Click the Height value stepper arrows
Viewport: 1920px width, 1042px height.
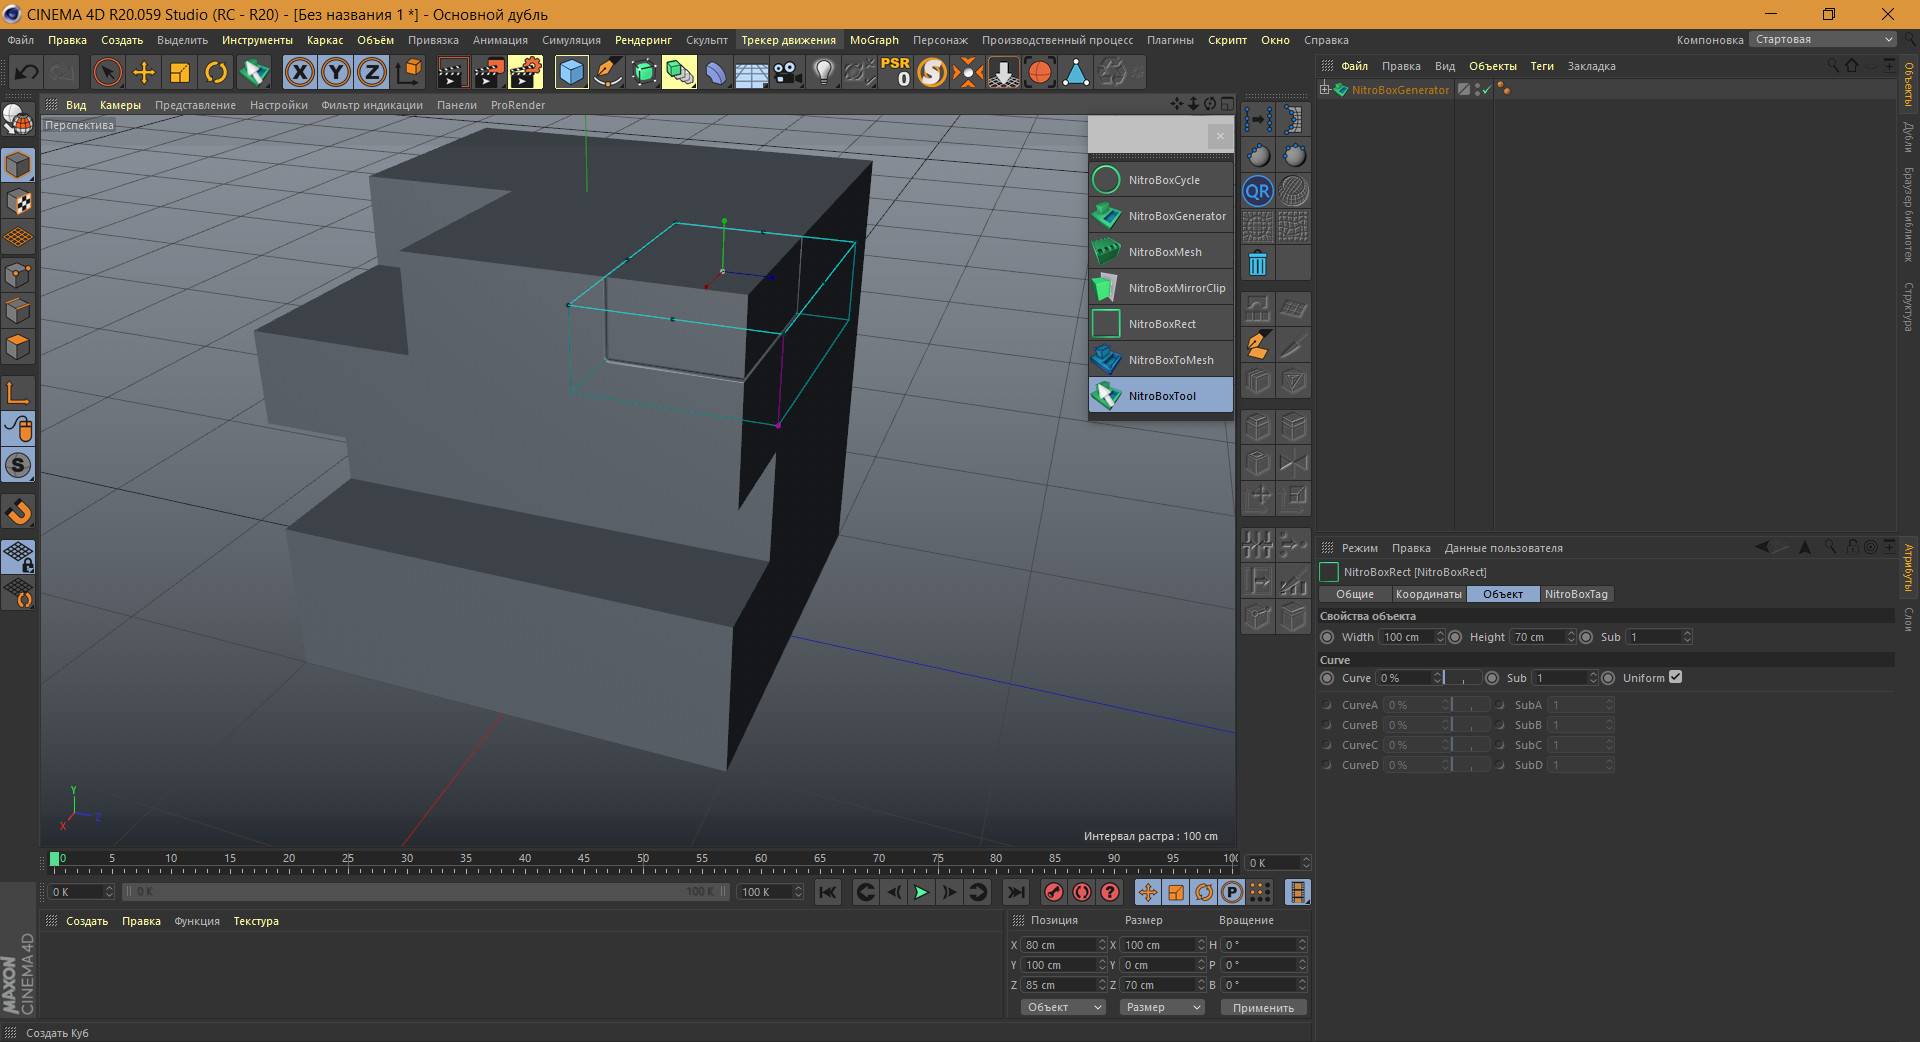click(x=1570, y=637)
